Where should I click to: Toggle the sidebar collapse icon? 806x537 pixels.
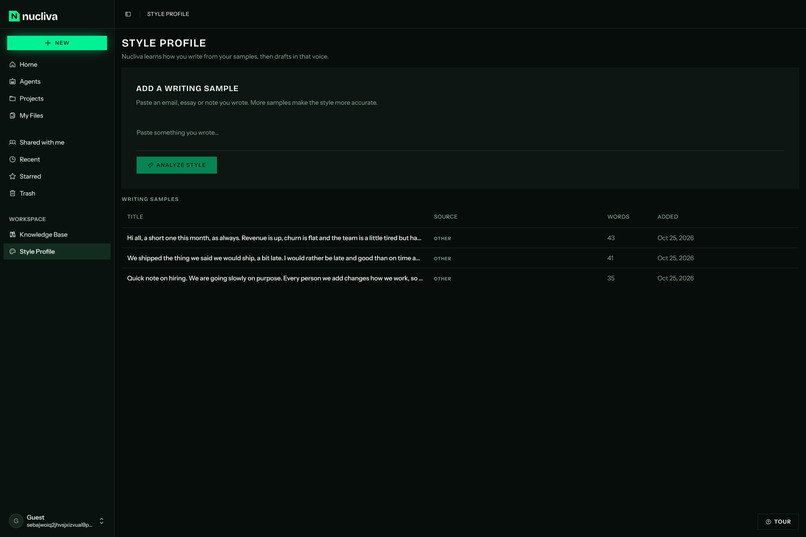(x=128, y=14)
